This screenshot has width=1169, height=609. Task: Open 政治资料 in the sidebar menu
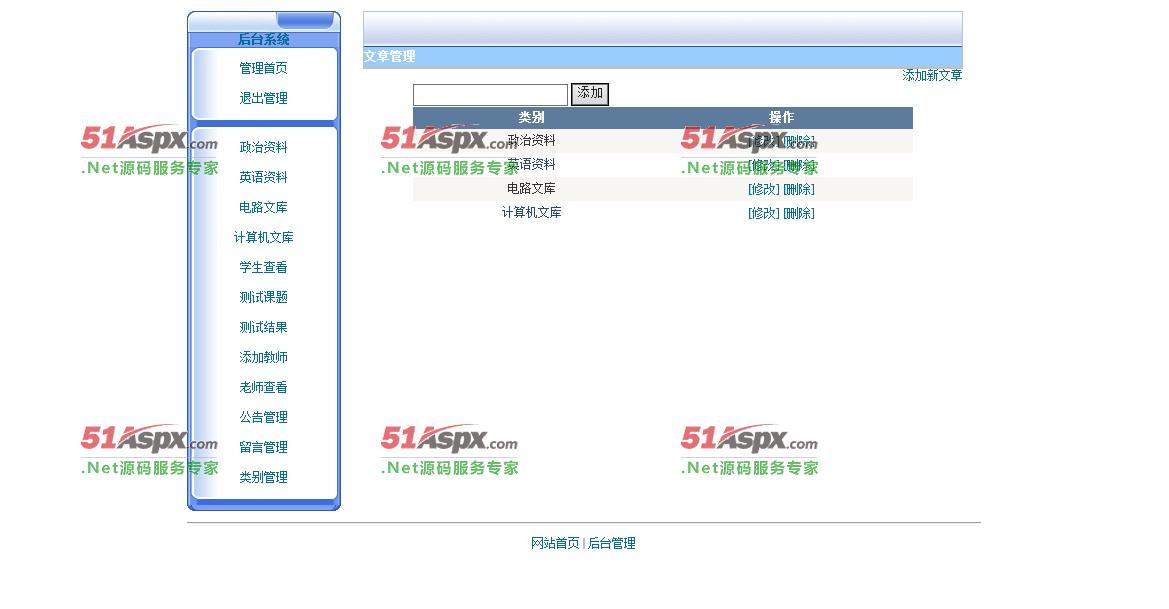pyautogui.click(x=263, y=148)
